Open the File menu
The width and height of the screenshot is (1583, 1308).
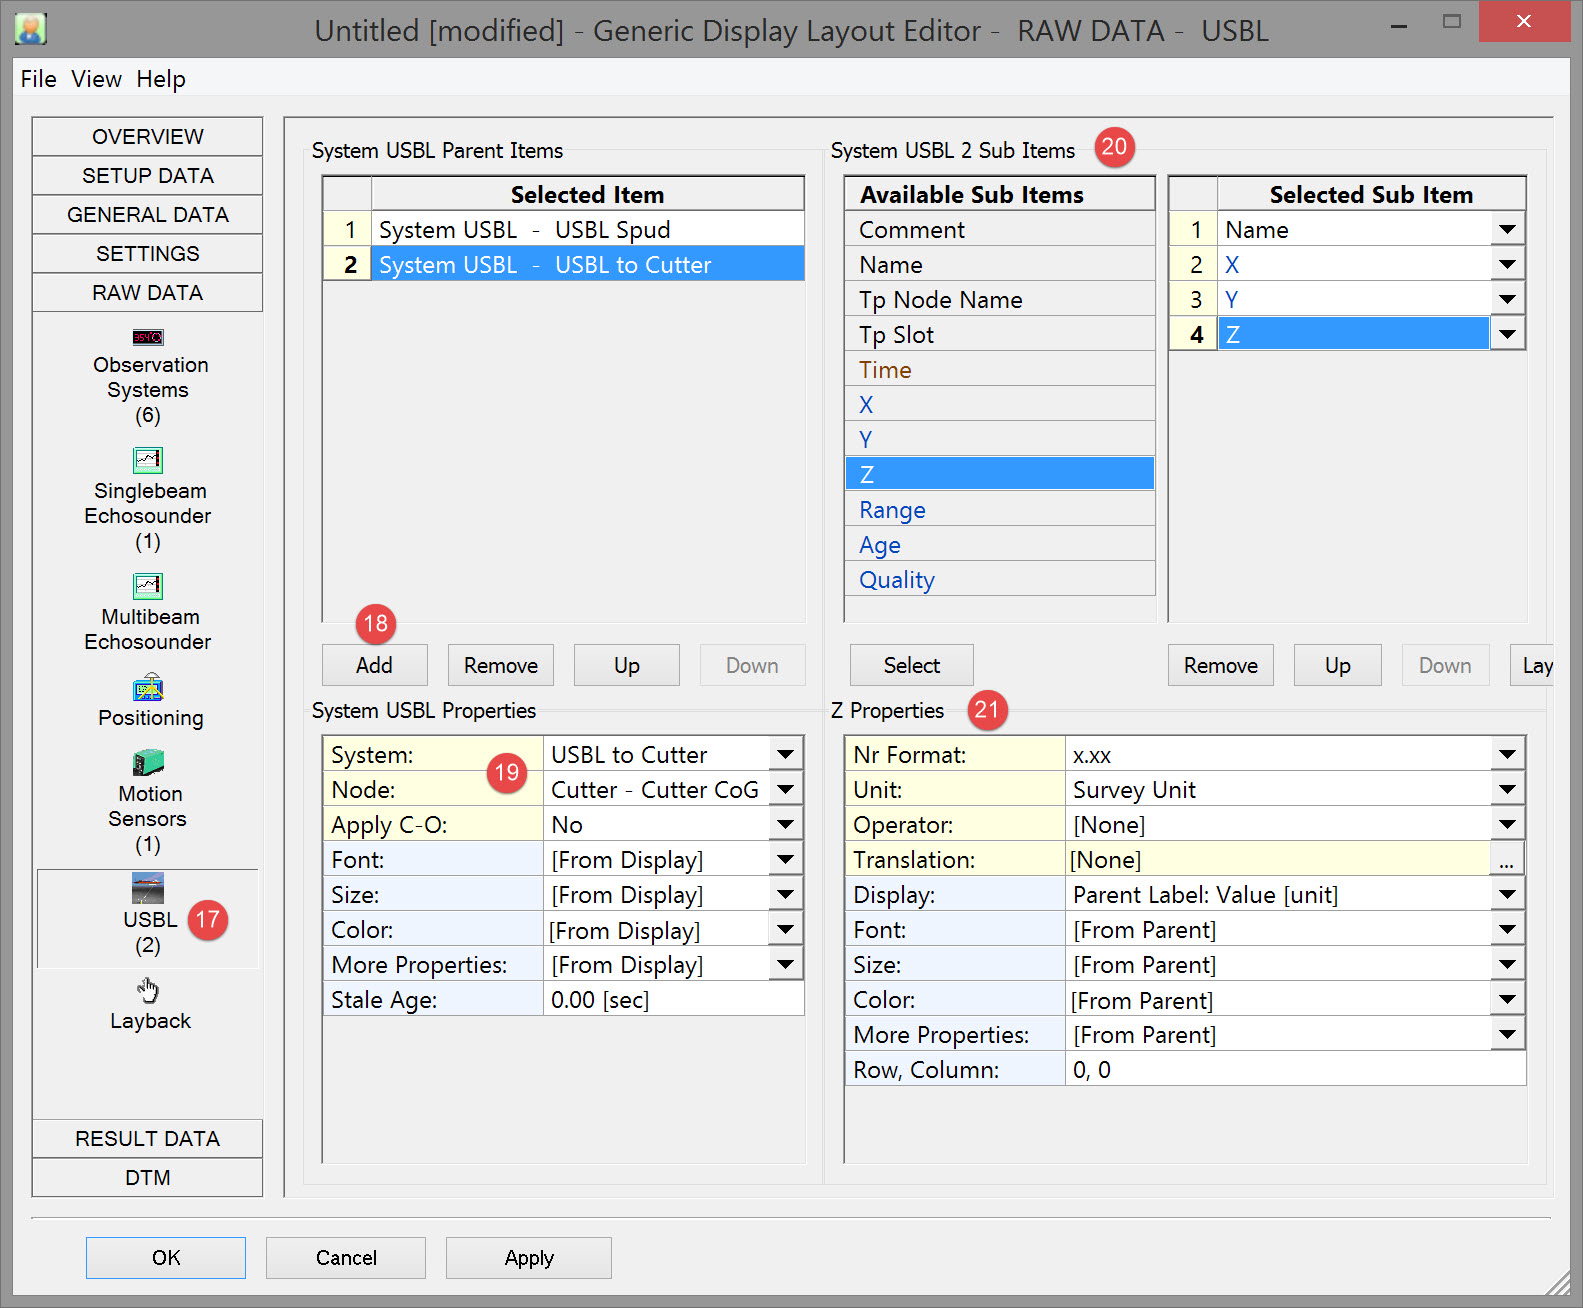38,79
